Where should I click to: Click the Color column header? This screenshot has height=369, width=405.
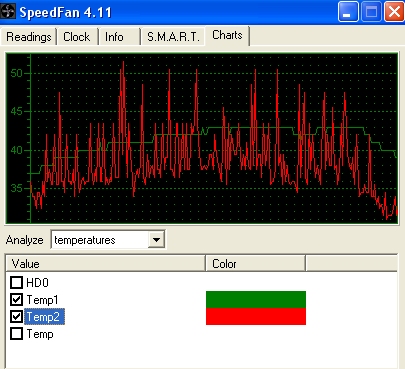(255, 264)
